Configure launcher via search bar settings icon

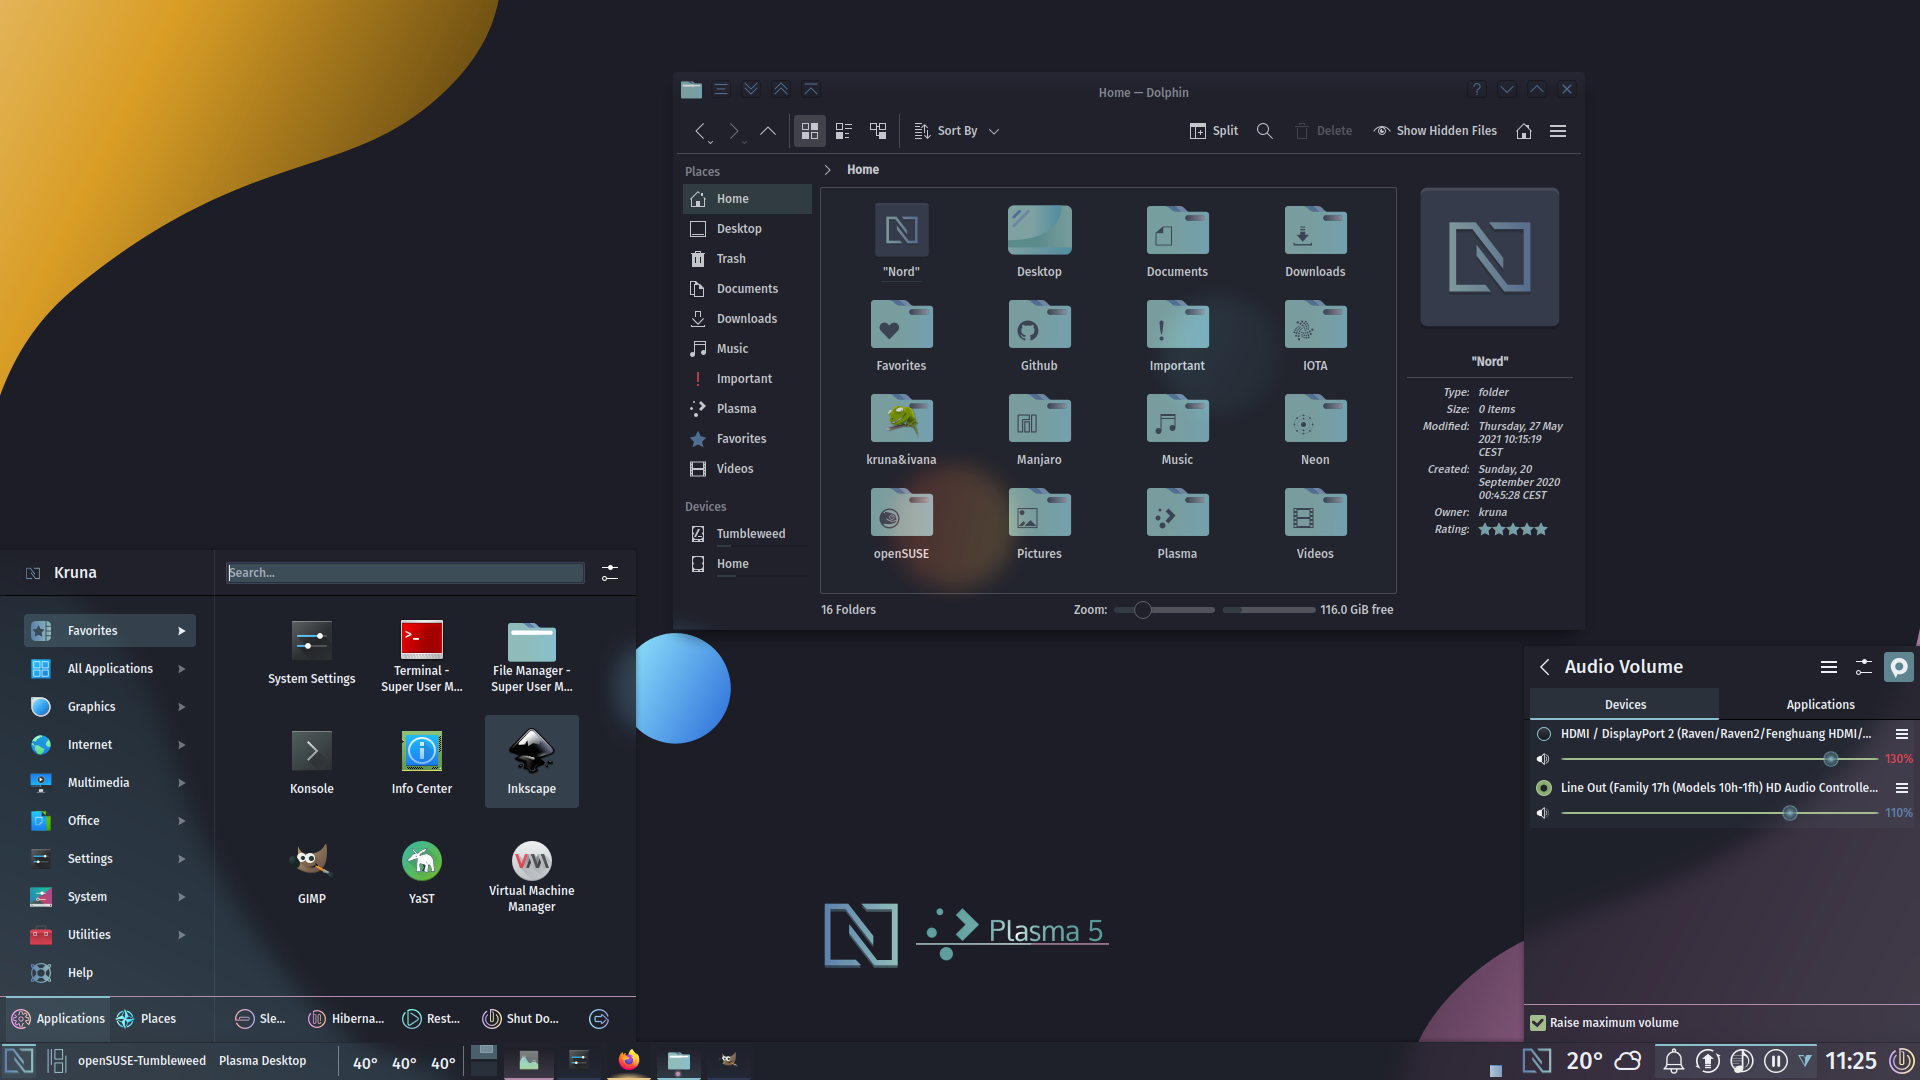click(x=610, y=572)
